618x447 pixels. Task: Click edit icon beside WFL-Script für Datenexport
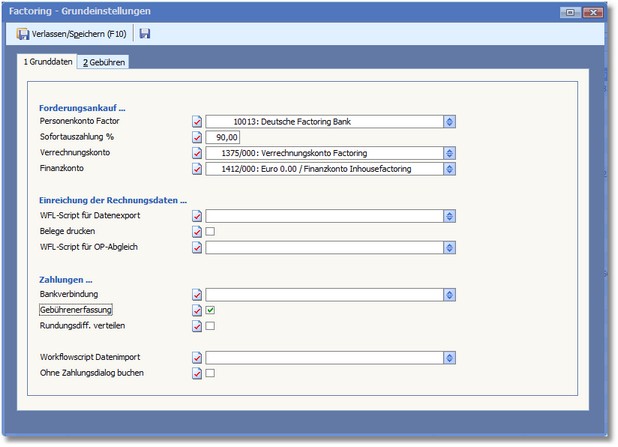(x=197, y=215)
